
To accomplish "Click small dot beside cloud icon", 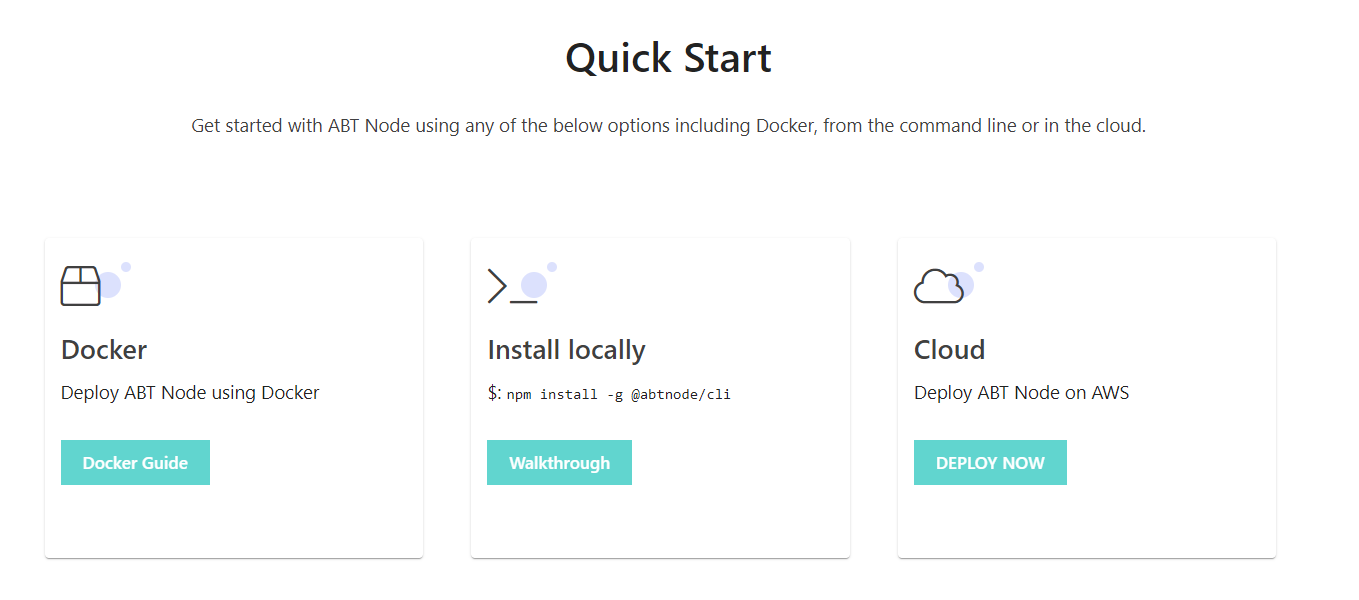I will pyautogui.click(x=979, y=267).
